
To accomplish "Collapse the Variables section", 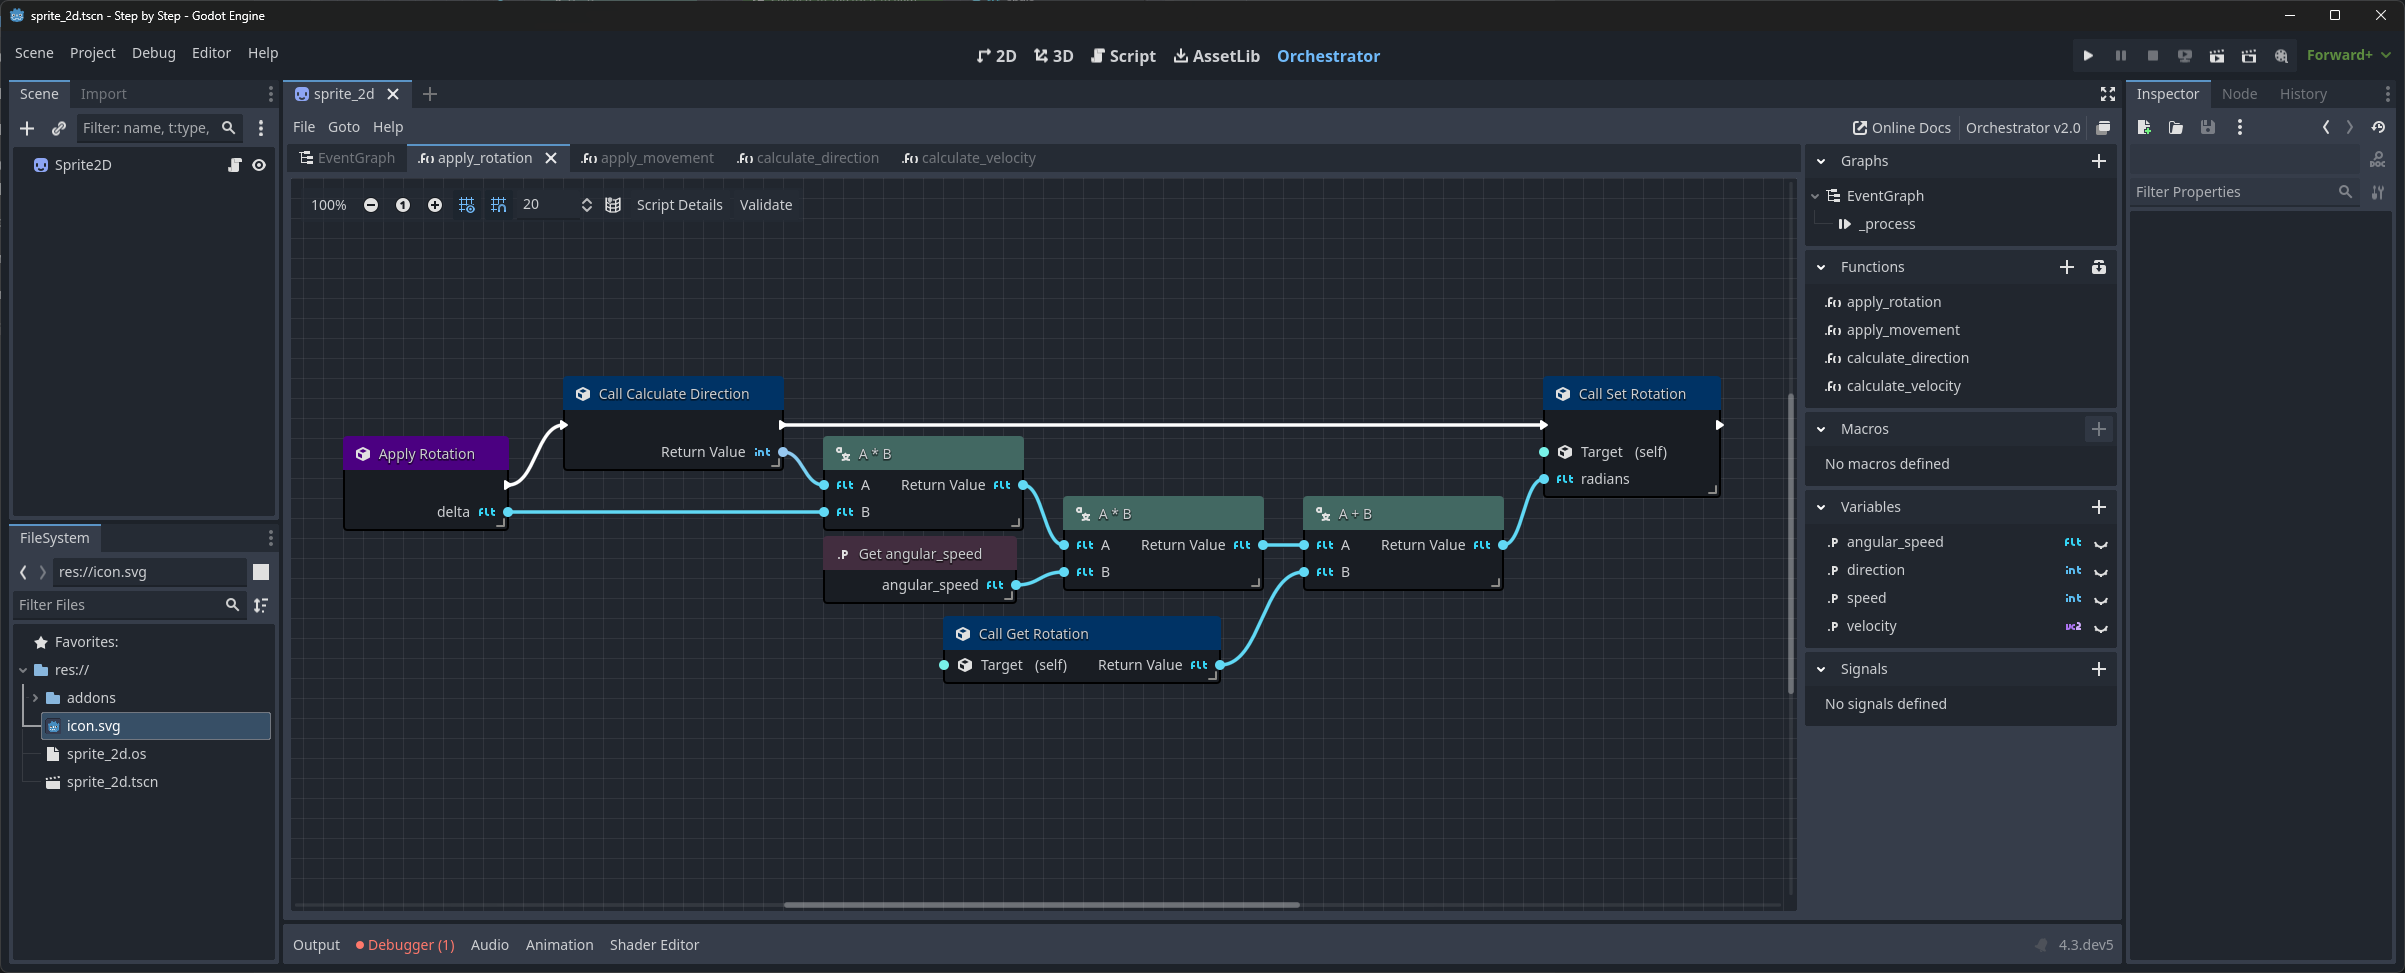I will pyautogui.click(x=1821, y=507).
